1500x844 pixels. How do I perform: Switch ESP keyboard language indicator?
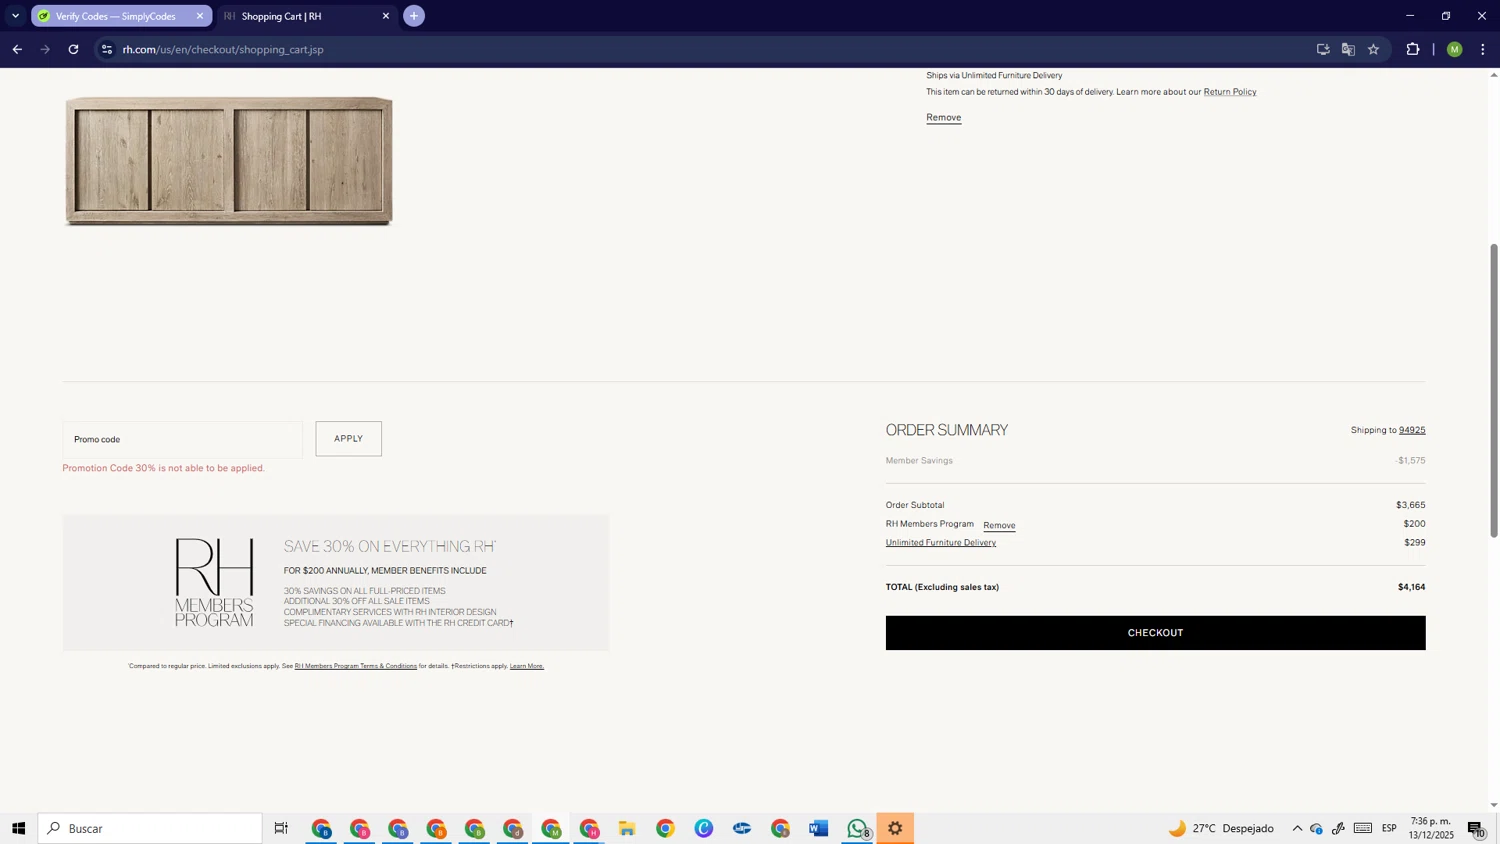click(x=1389, y=828)
